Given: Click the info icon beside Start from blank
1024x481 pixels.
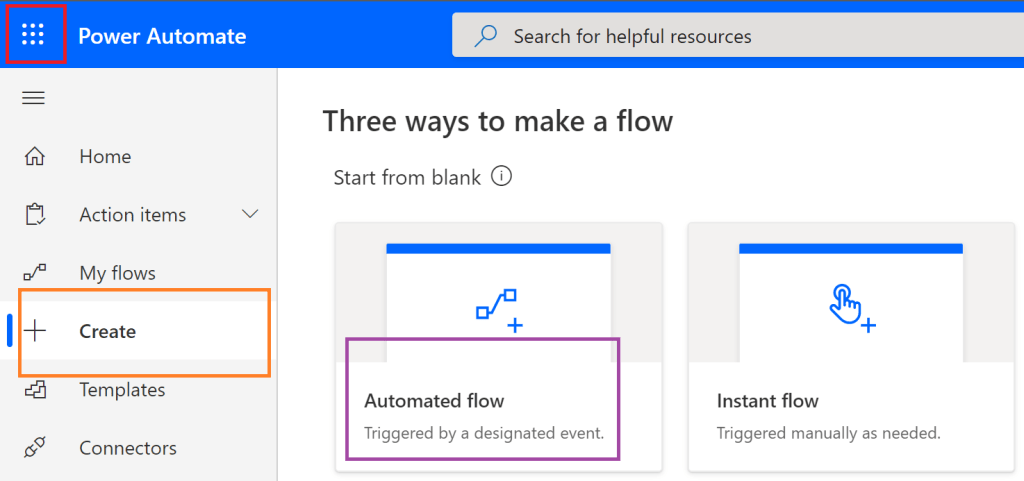Looking at the screenshot, I should click(502, 177).
